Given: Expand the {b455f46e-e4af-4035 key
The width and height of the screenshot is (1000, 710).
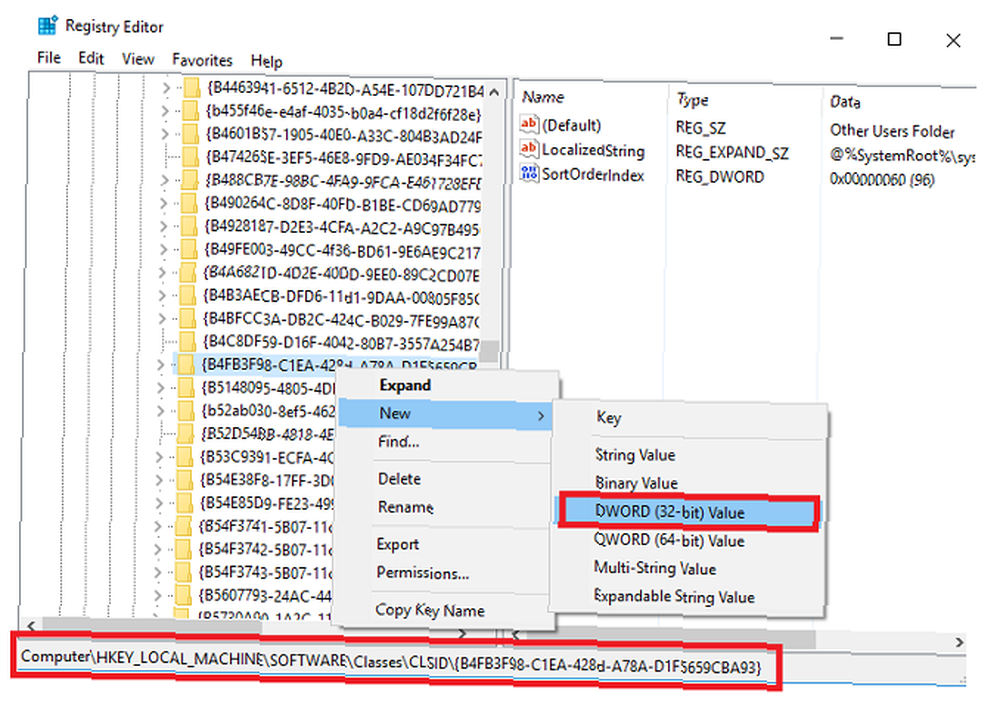Looking at the screenshot, I should click(x=165, y=112).
